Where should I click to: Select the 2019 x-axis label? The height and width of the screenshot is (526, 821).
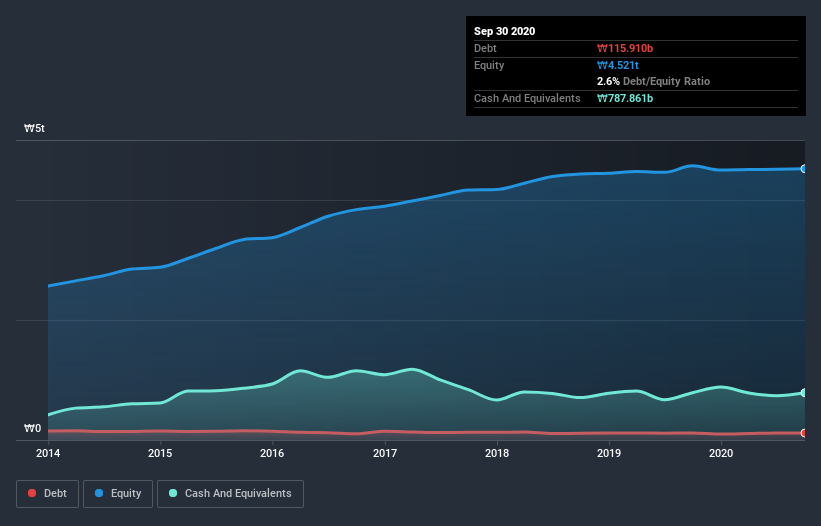click(x=609, y=453)
